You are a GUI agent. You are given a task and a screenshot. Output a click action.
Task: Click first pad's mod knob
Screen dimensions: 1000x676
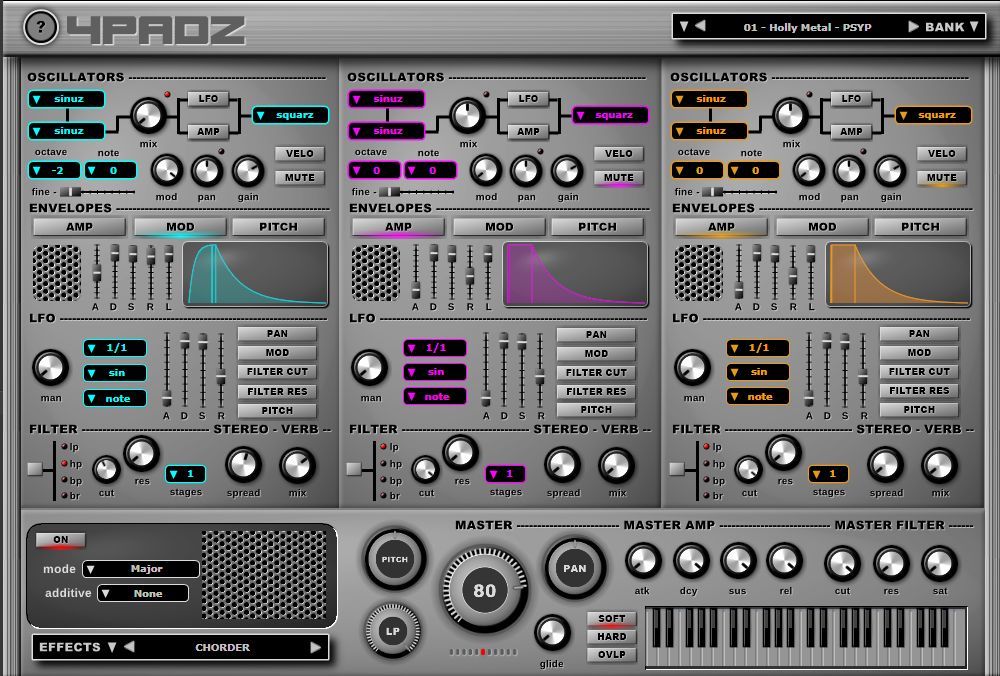pyautogui.click(x=166, y=171)
